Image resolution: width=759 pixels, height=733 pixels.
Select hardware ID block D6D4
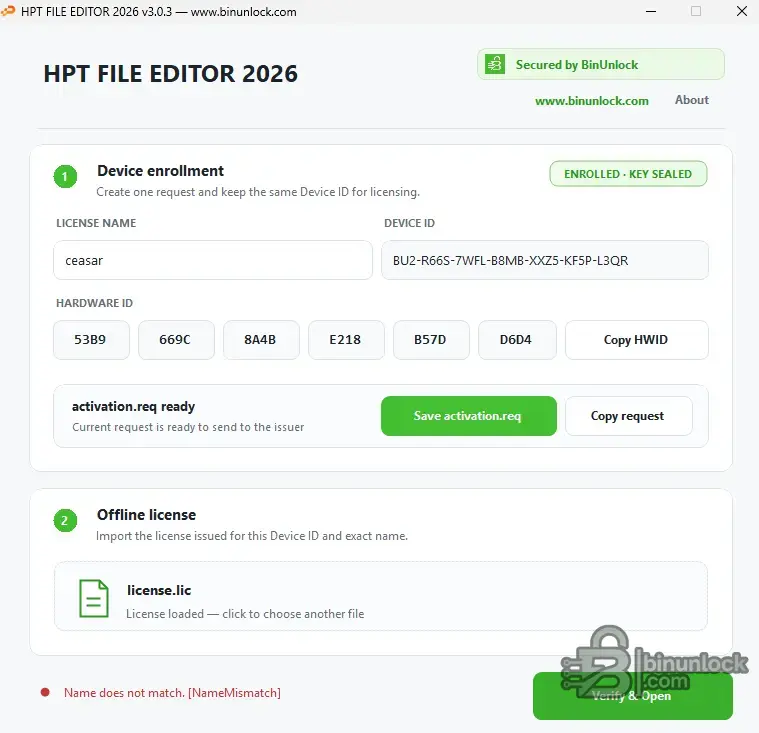tap(517, 340)
